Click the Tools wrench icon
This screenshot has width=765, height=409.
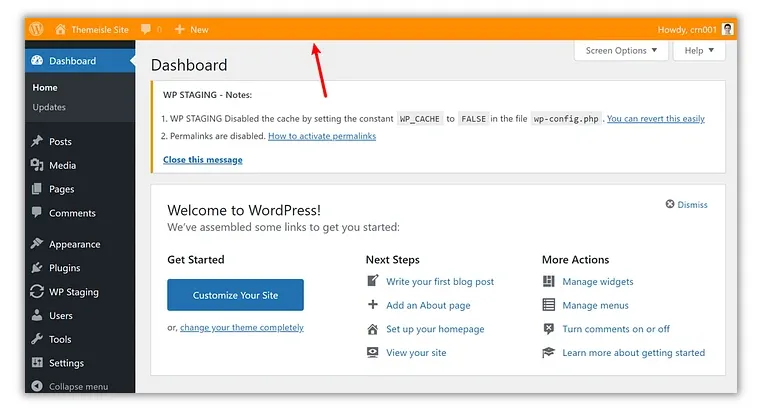[x=37, y=339]
